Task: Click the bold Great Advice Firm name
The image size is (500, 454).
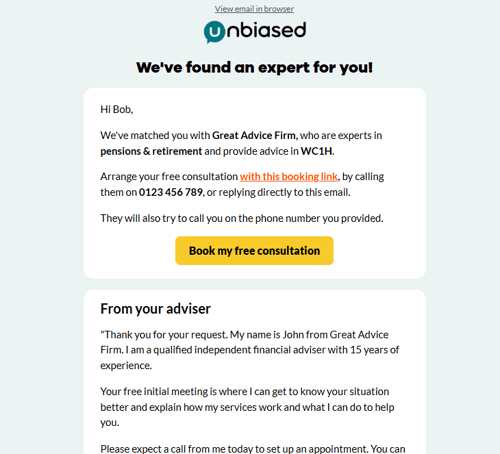Action: click(254, 135)
